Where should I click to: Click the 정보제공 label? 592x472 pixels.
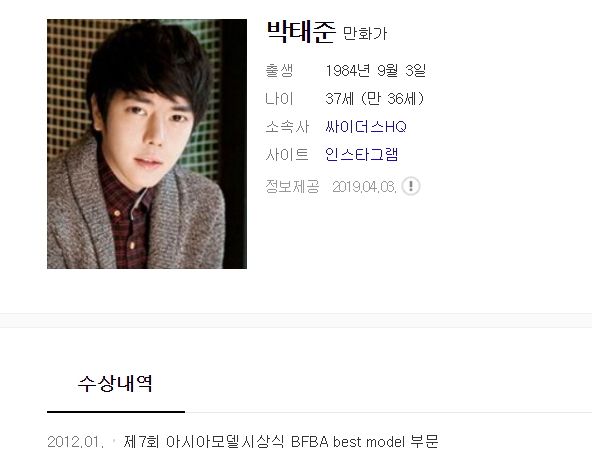[x=292, y=186]
